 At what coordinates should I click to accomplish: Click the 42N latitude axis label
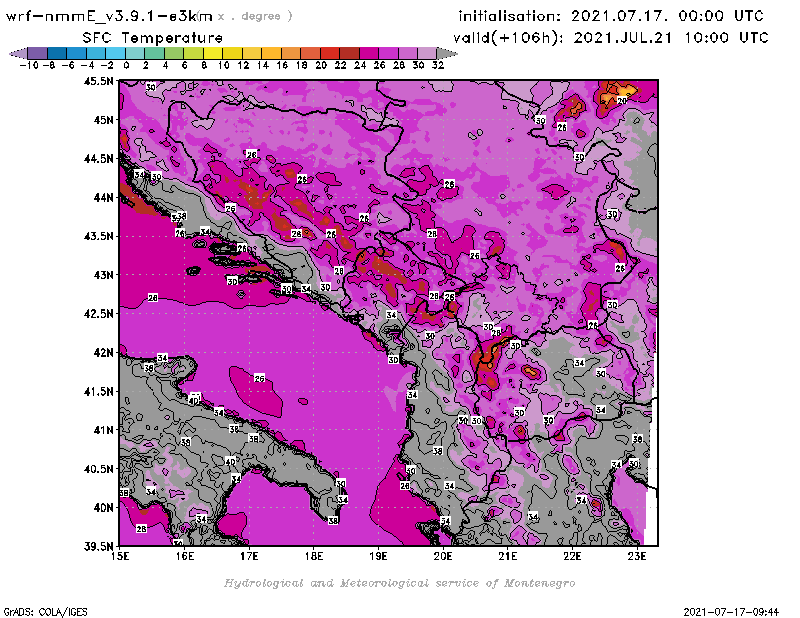point(103,352)
